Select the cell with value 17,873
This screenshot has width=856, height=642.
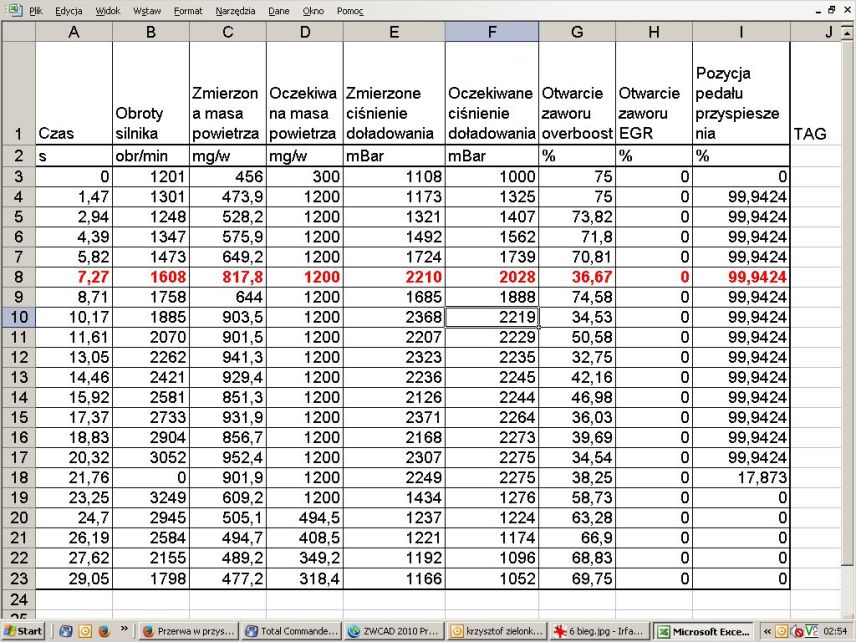coord(741,478)
